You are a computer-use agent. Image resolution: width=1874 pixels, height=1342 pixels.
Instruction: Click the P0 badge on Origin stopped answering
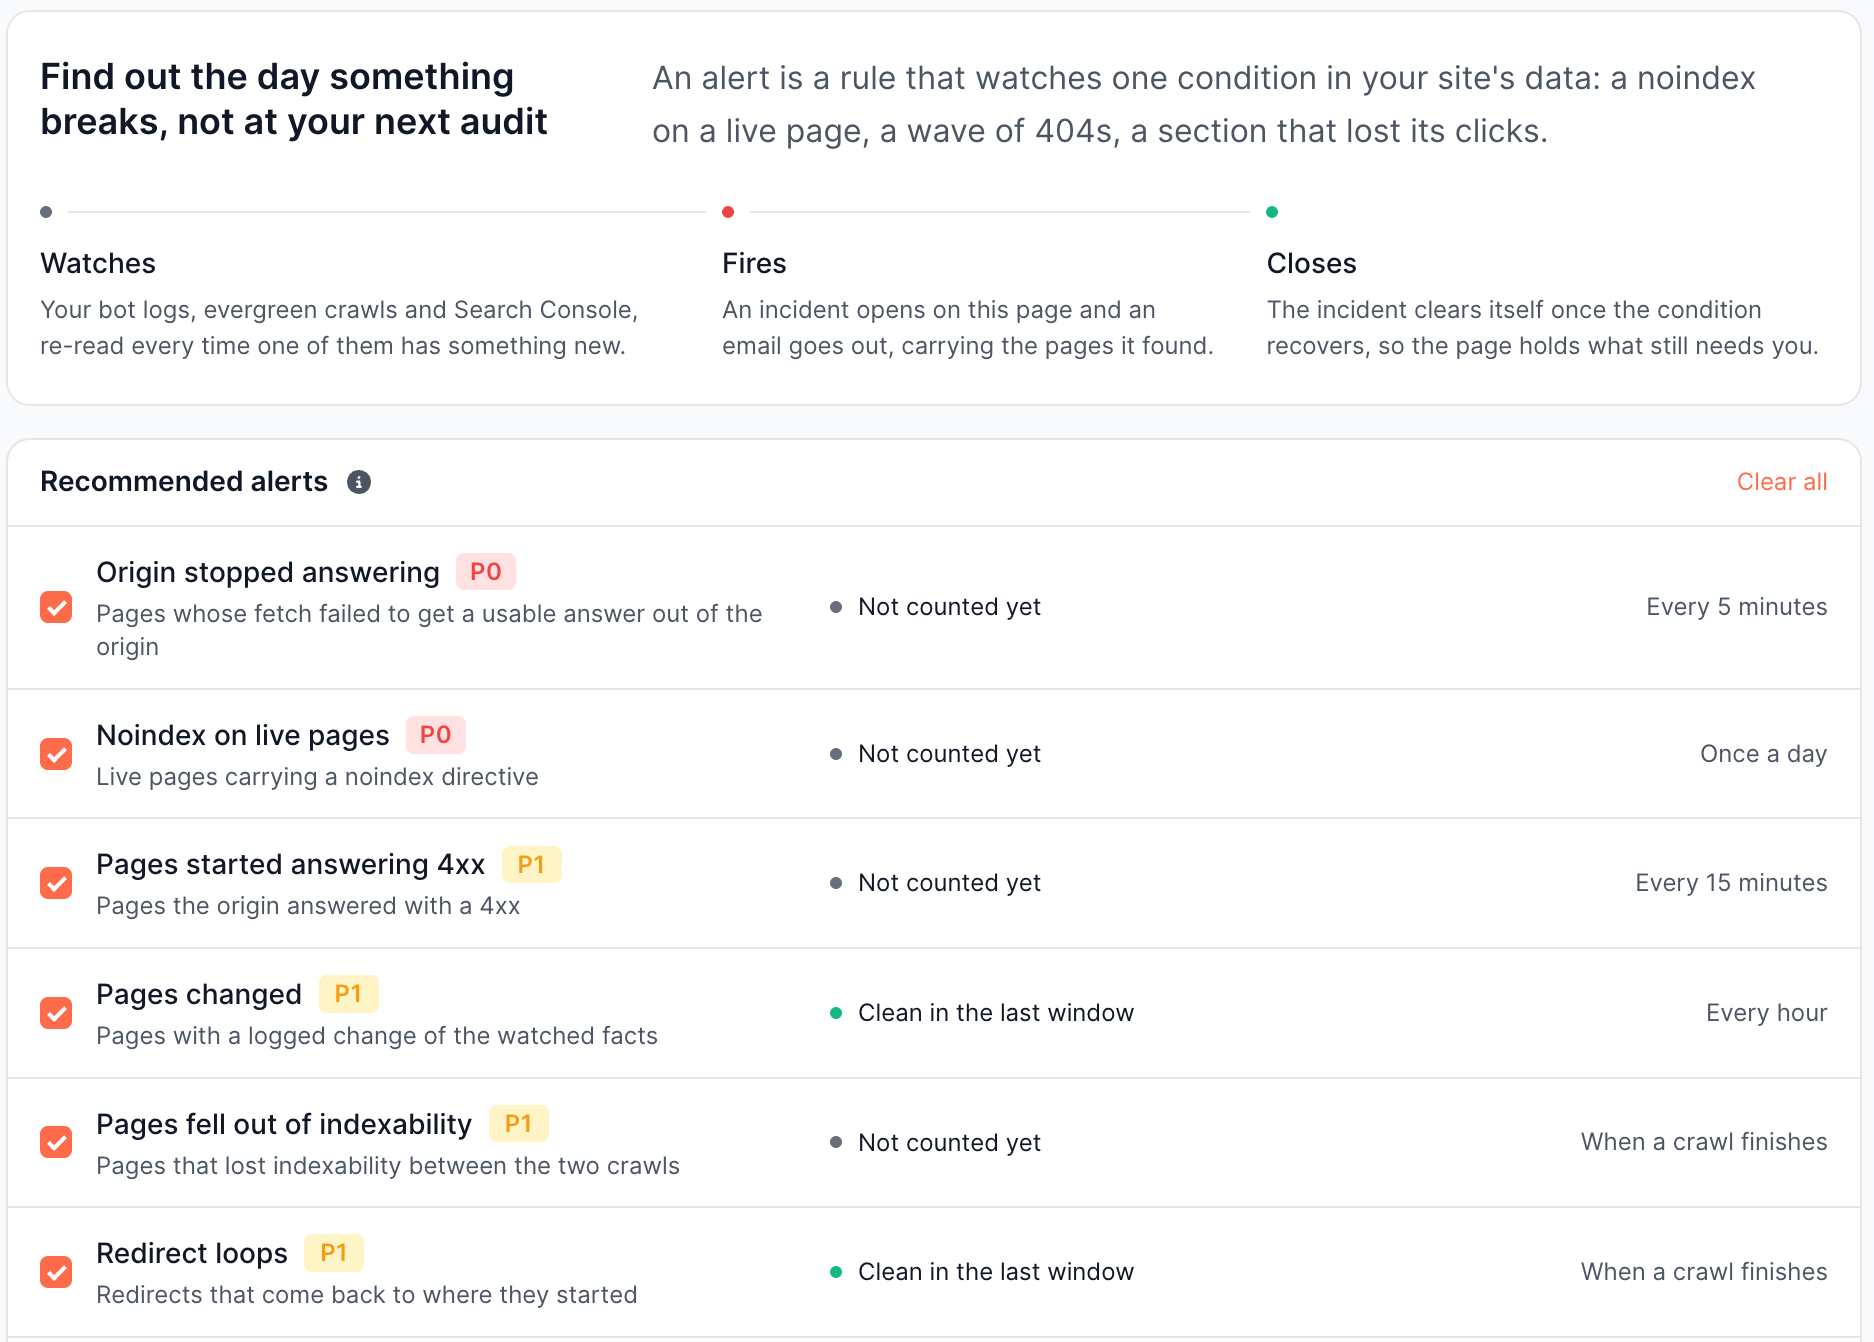point(486,572)
